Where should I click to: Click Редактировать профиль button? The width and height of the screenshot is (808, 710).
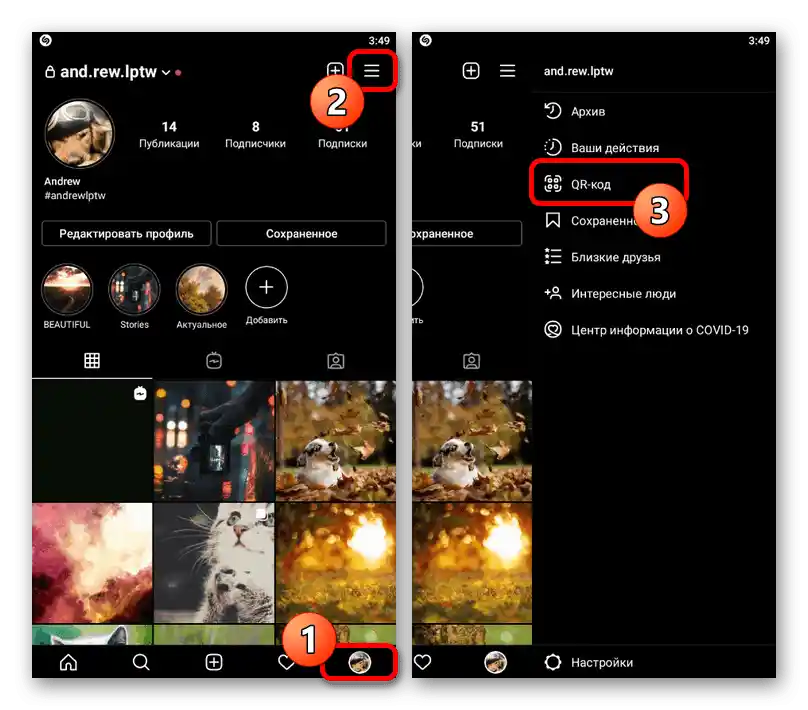coord(126,233)
